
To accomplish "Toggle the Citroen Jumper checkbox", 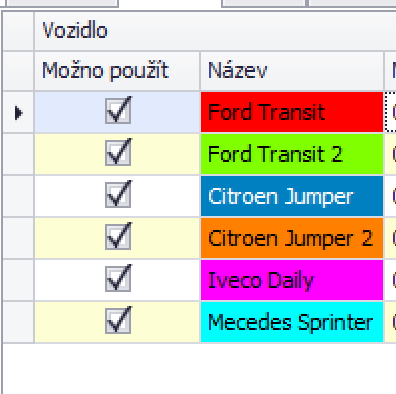I will 118,195.
